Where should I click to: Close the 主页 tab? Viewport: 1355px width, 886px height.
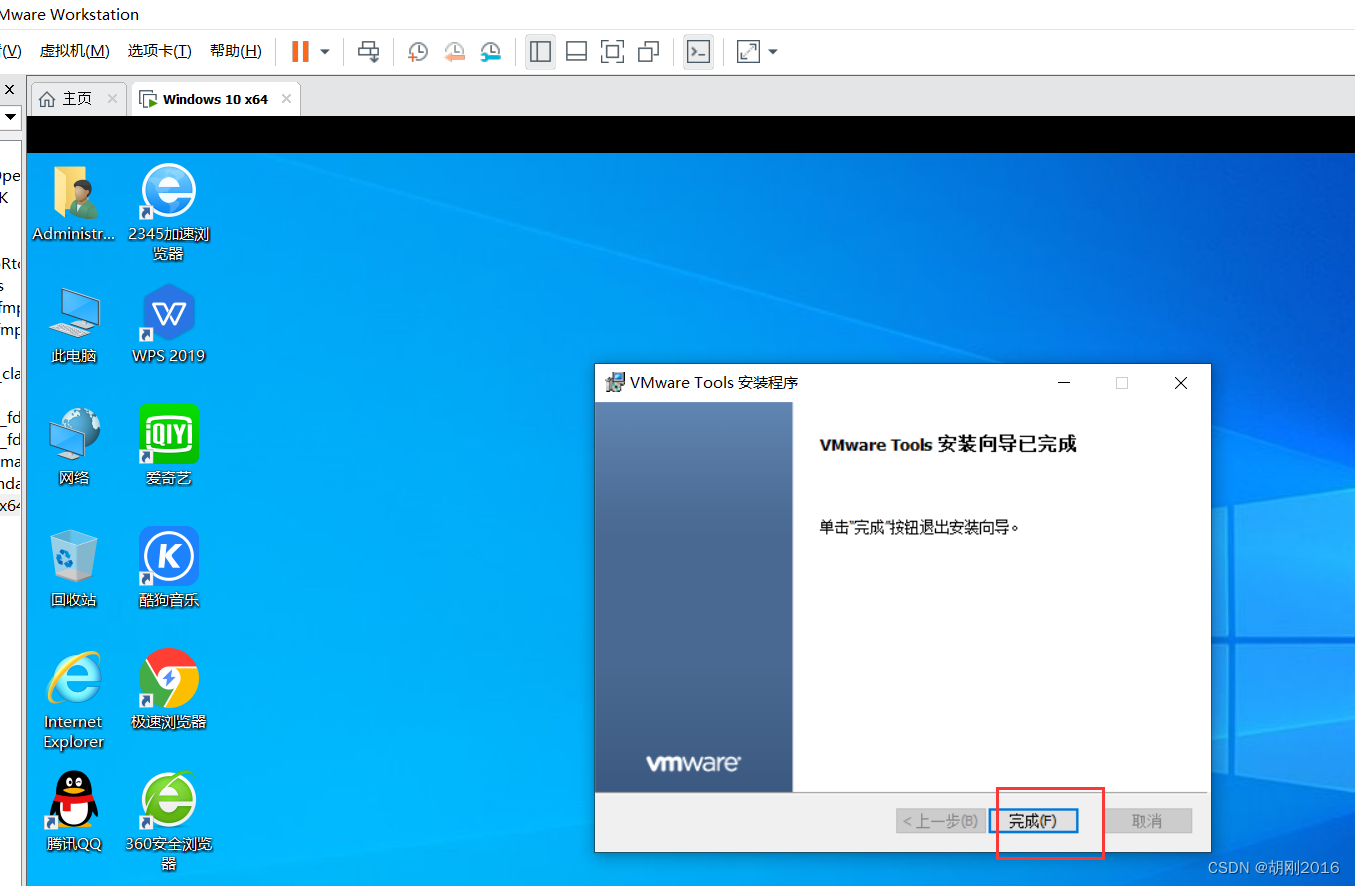[112, 99]
